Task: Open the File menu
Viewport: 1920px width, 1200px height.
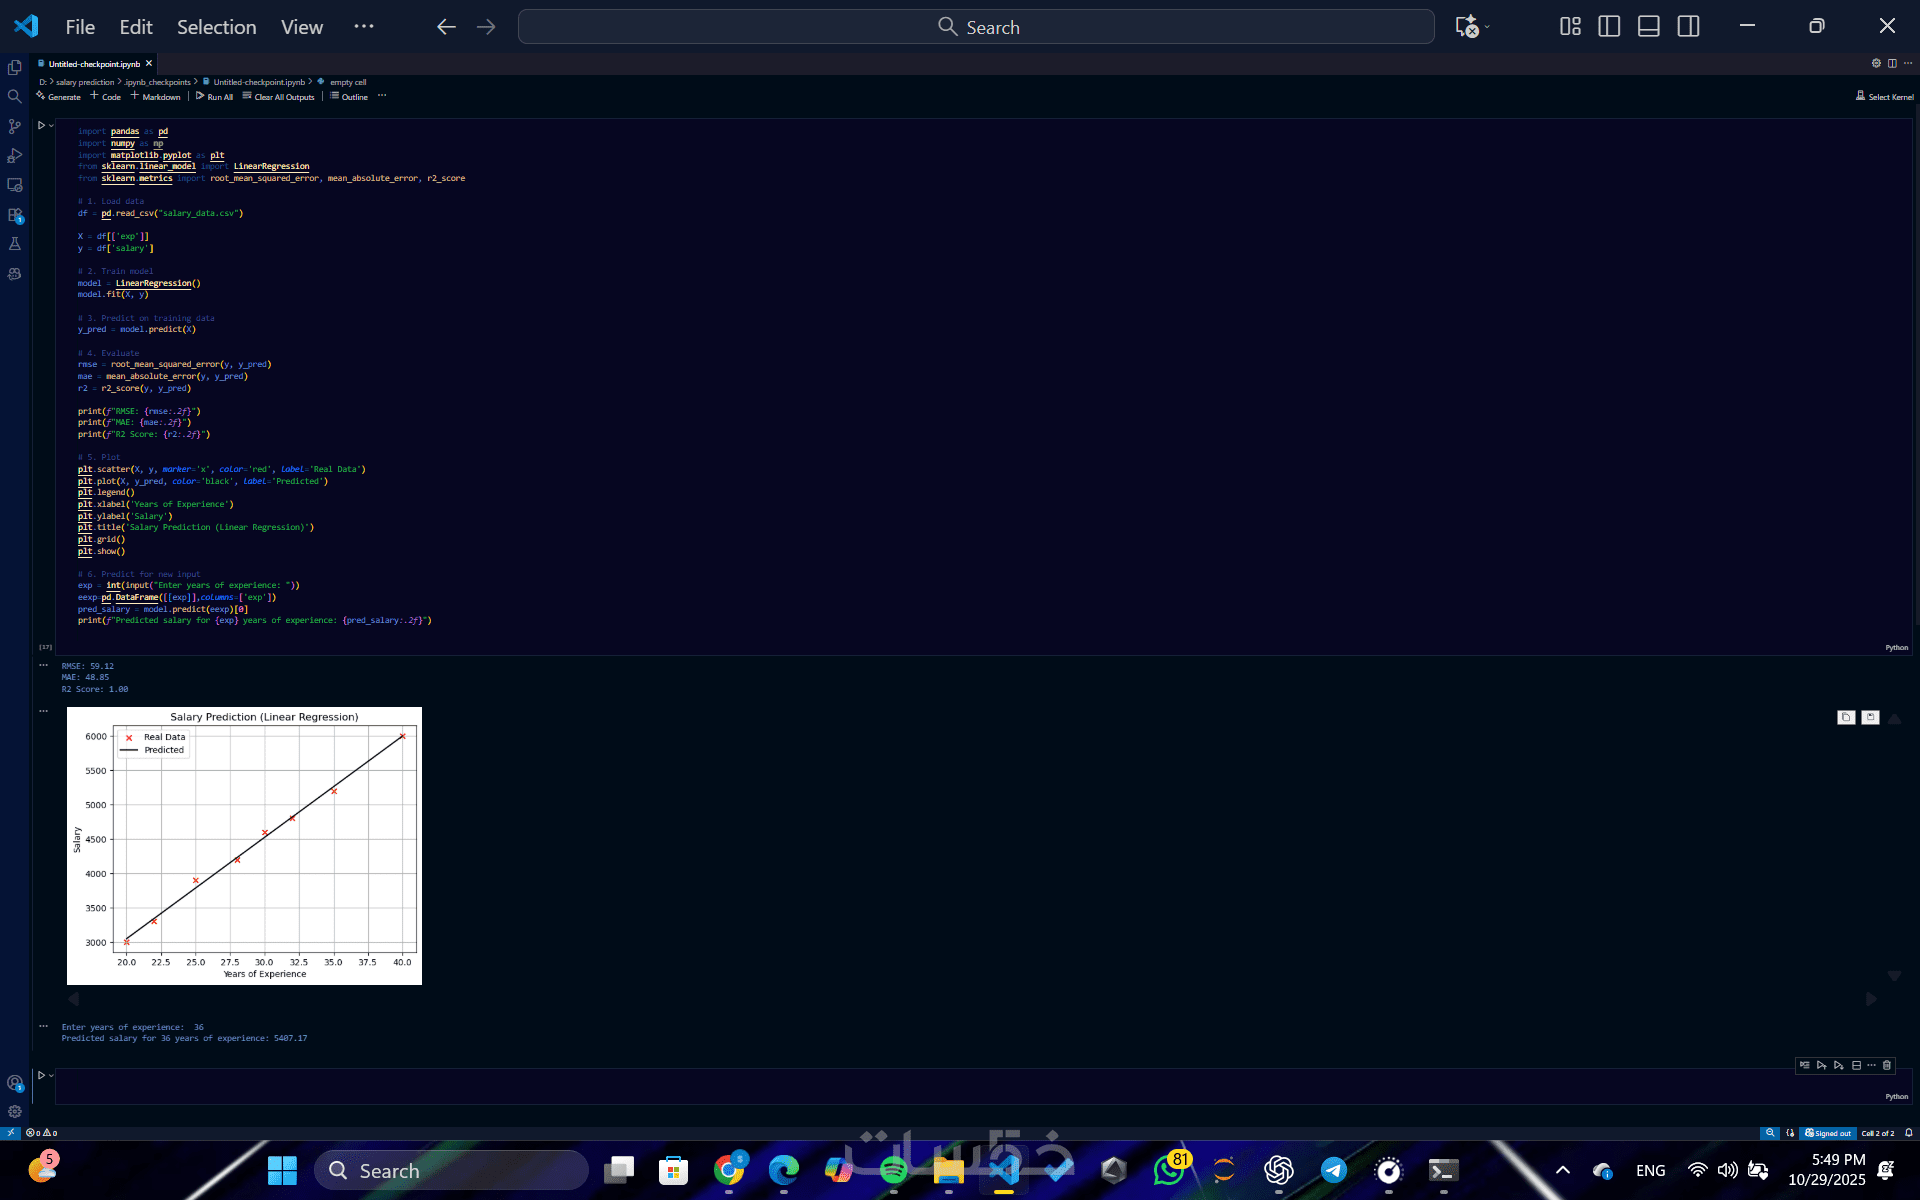Action: (x=80, y=27)
